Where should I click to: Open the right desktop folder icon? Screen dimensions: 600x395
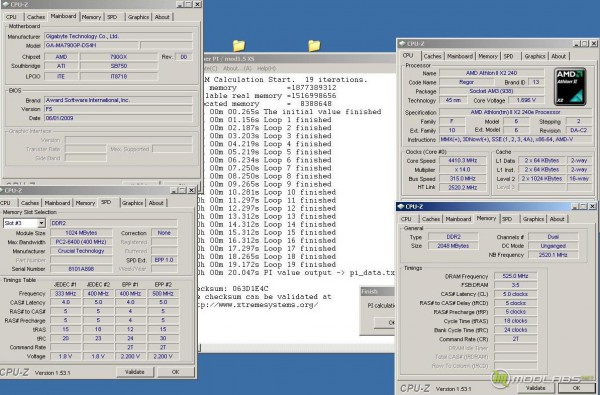click(x=314, y=45)
